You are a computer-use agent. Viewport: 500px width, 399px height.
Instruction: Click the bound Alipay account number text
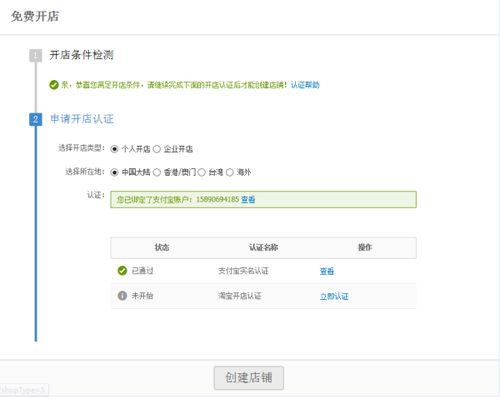217,199
